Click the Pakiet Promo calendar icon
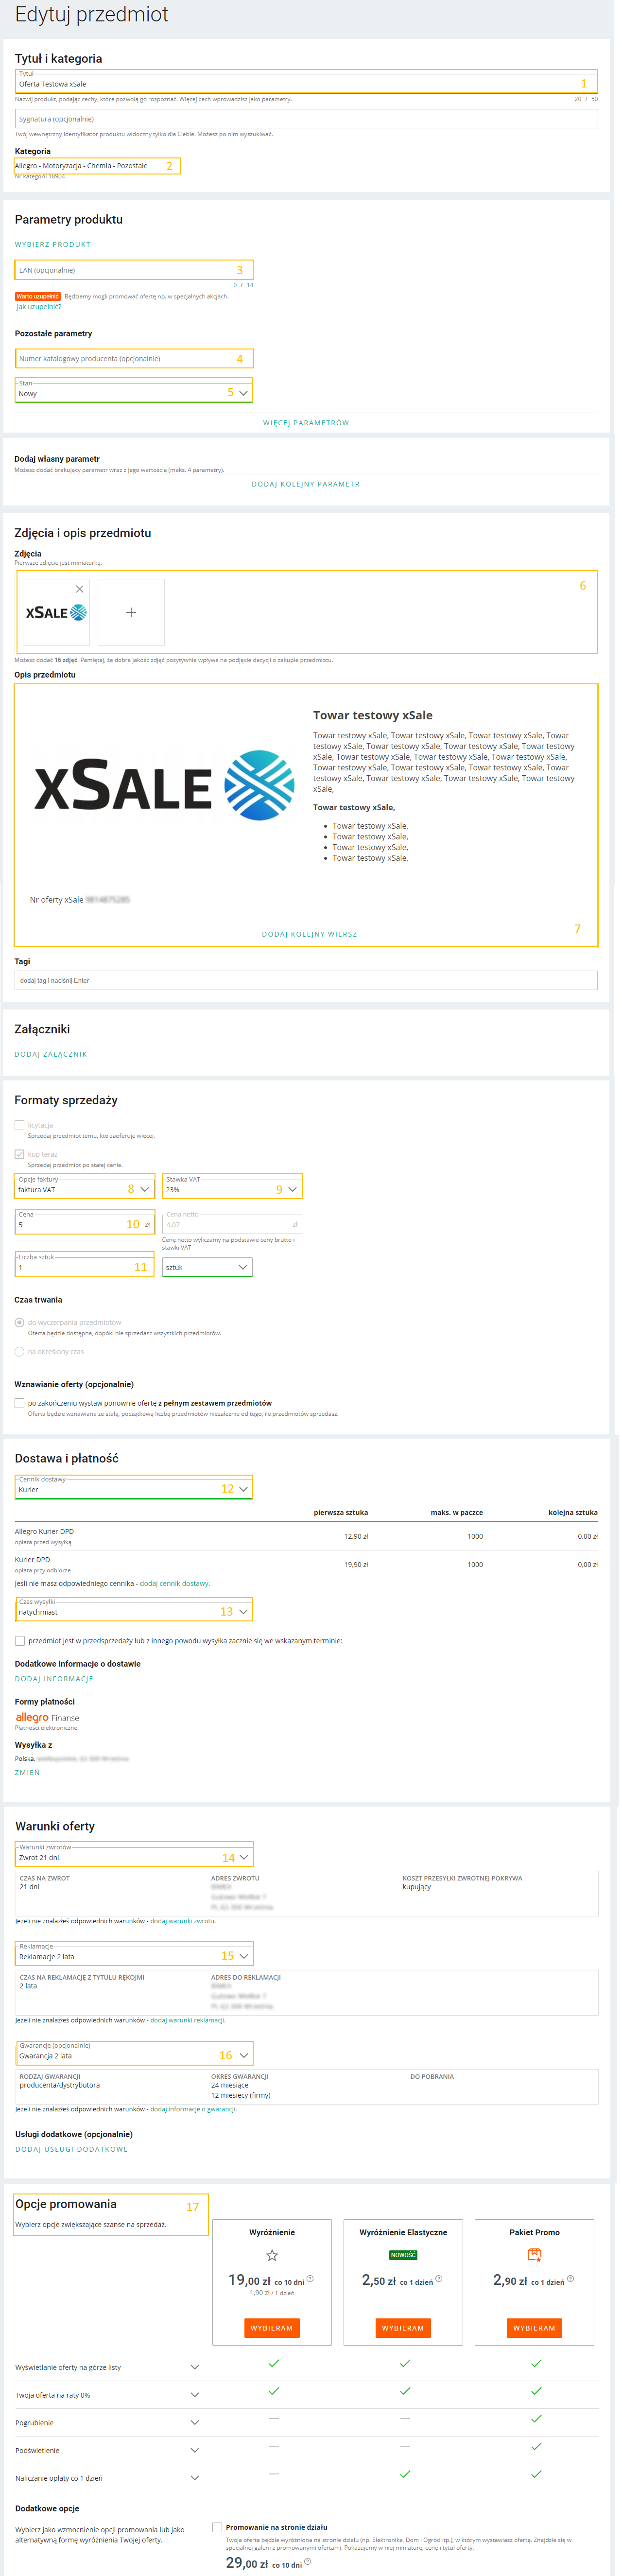This screenshot has width=622, height=2576. click(534, 2254)
